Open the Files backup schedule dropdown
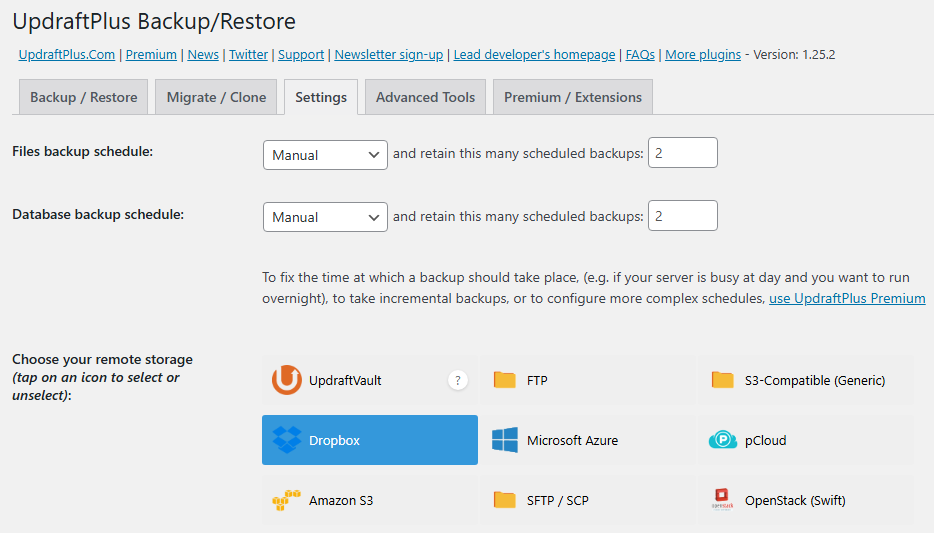 tap(325, 155)
